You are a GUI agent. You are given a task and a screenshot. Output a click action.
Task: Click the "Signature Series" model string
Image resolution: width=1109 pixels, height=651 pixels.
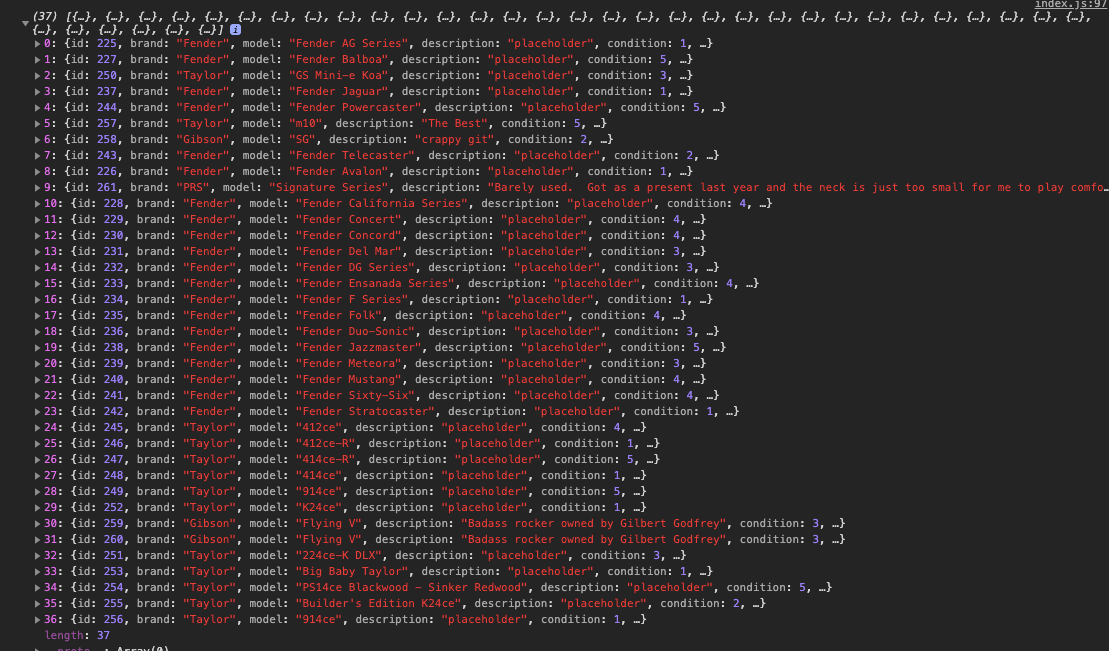329,188
